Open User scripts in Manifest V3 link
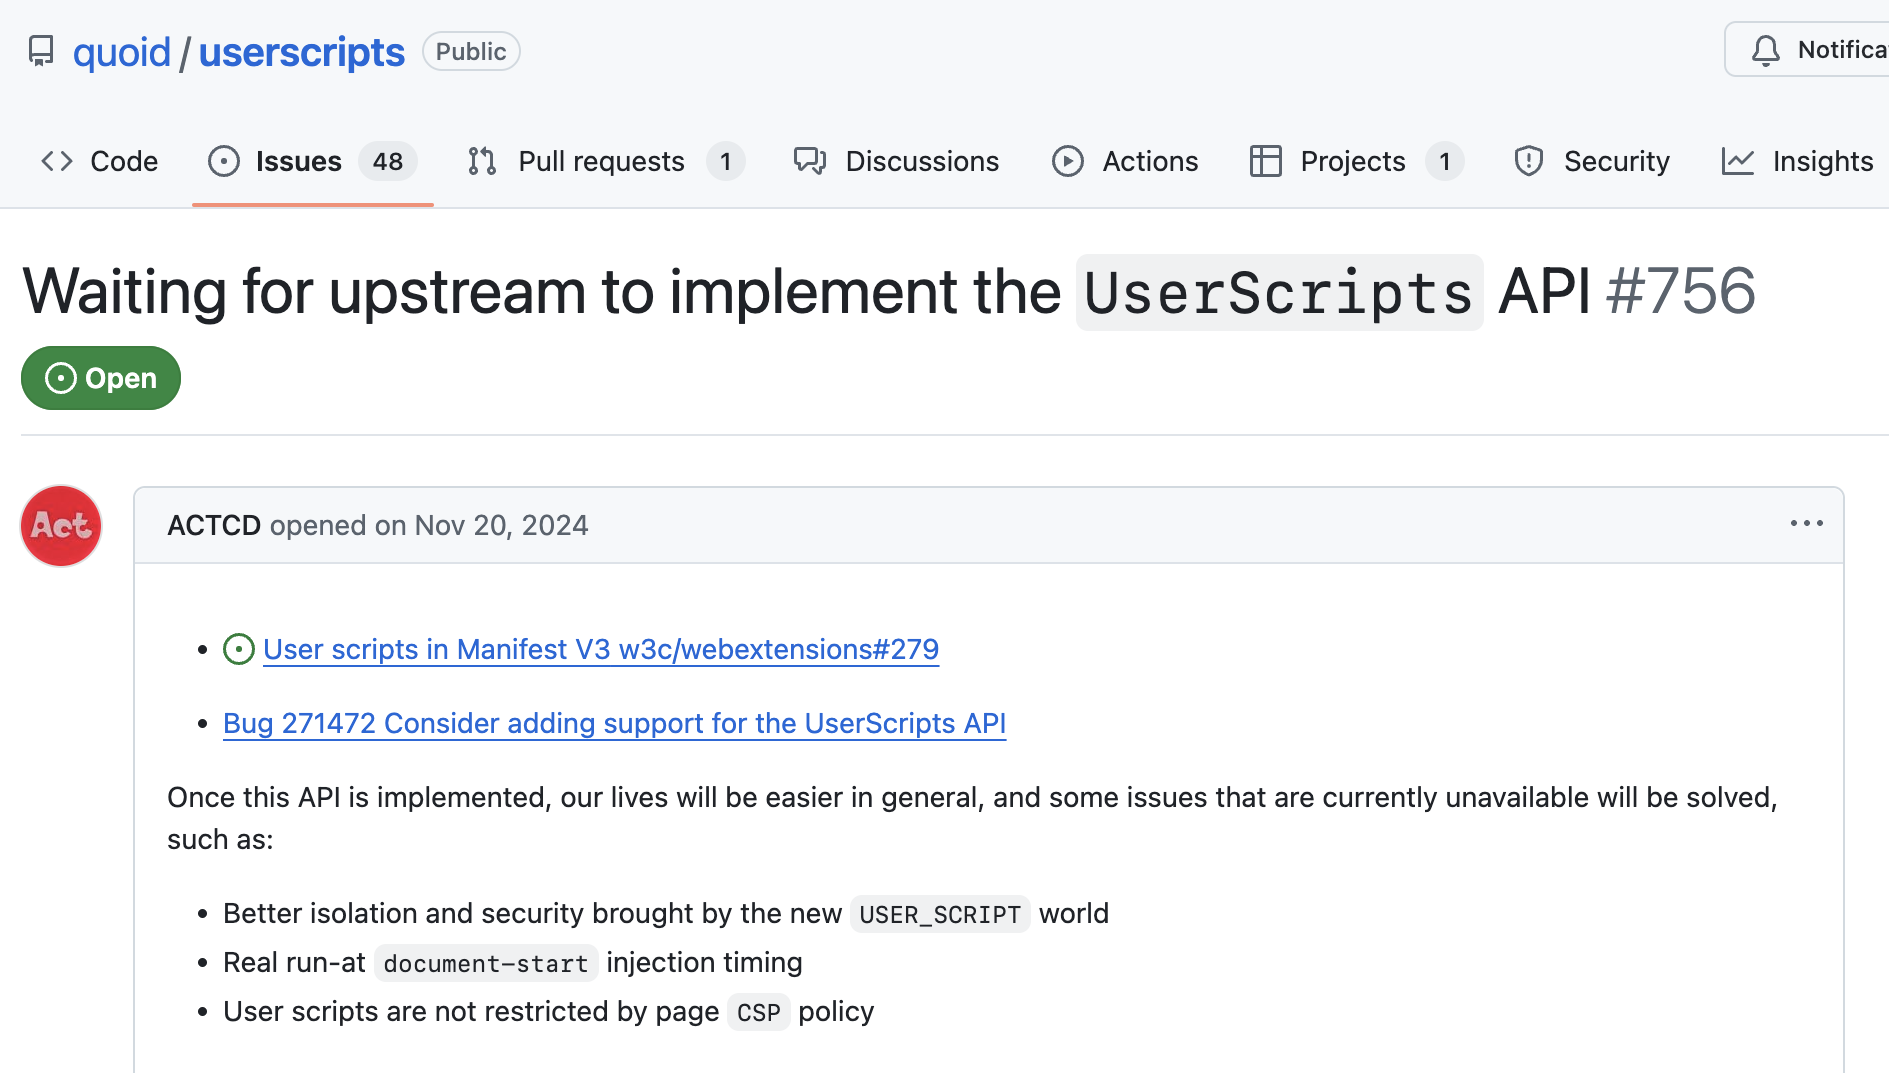The image size is (1889, 1073). point(601,649)
